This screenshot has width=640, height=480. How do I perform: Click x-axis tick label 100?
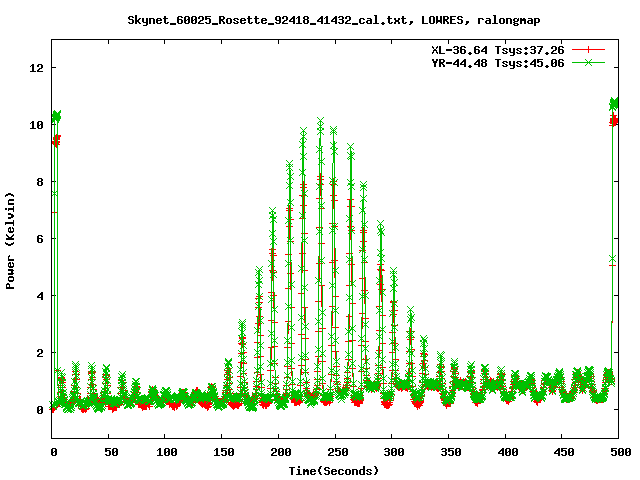tap(167, 452)
